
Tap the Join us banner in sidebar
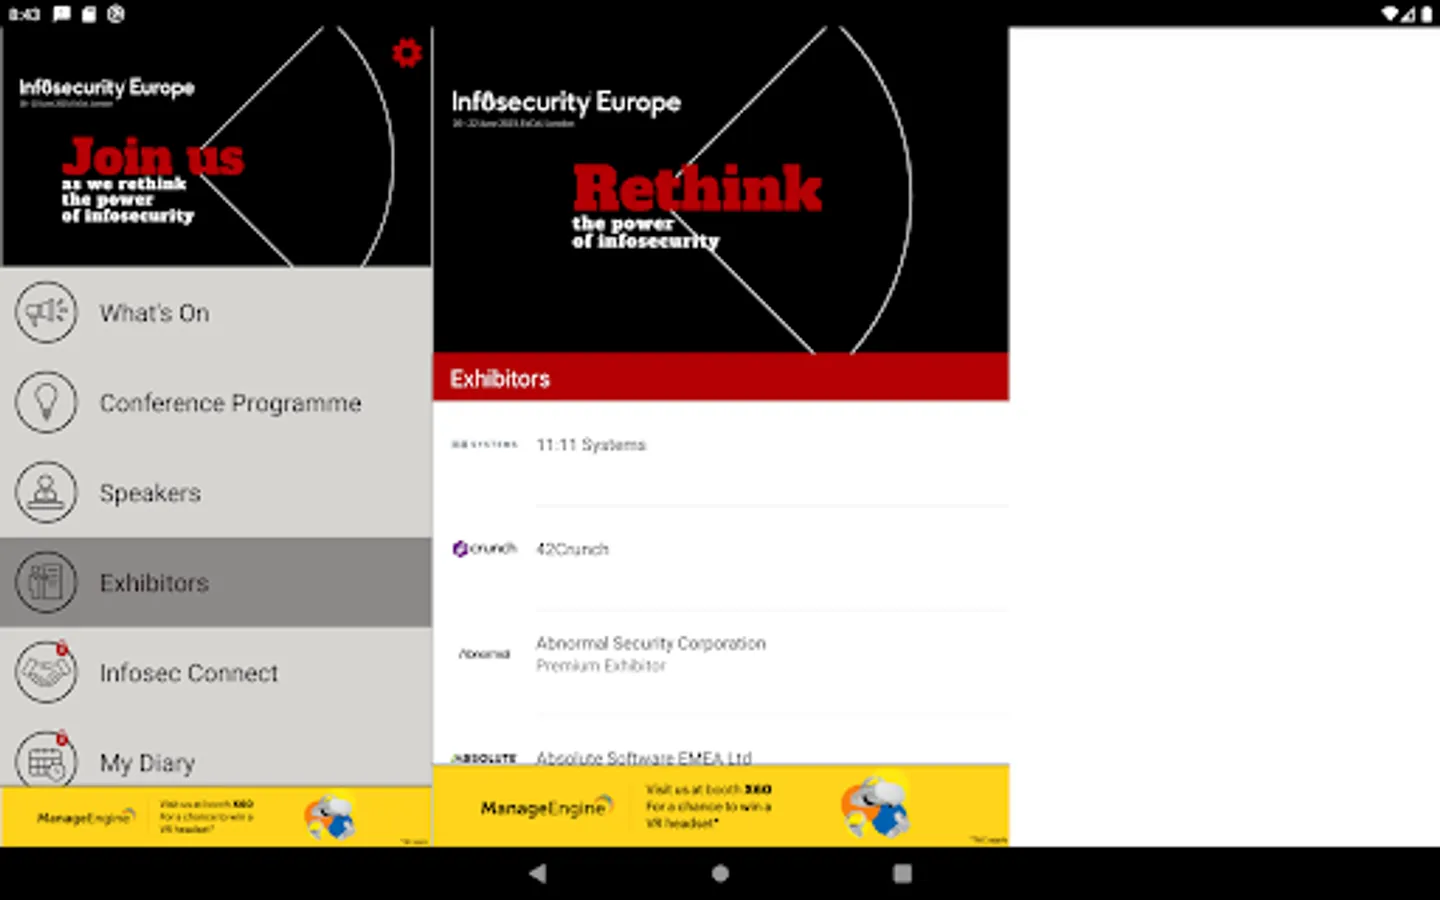pyautogui.click(x=216, y=147)
